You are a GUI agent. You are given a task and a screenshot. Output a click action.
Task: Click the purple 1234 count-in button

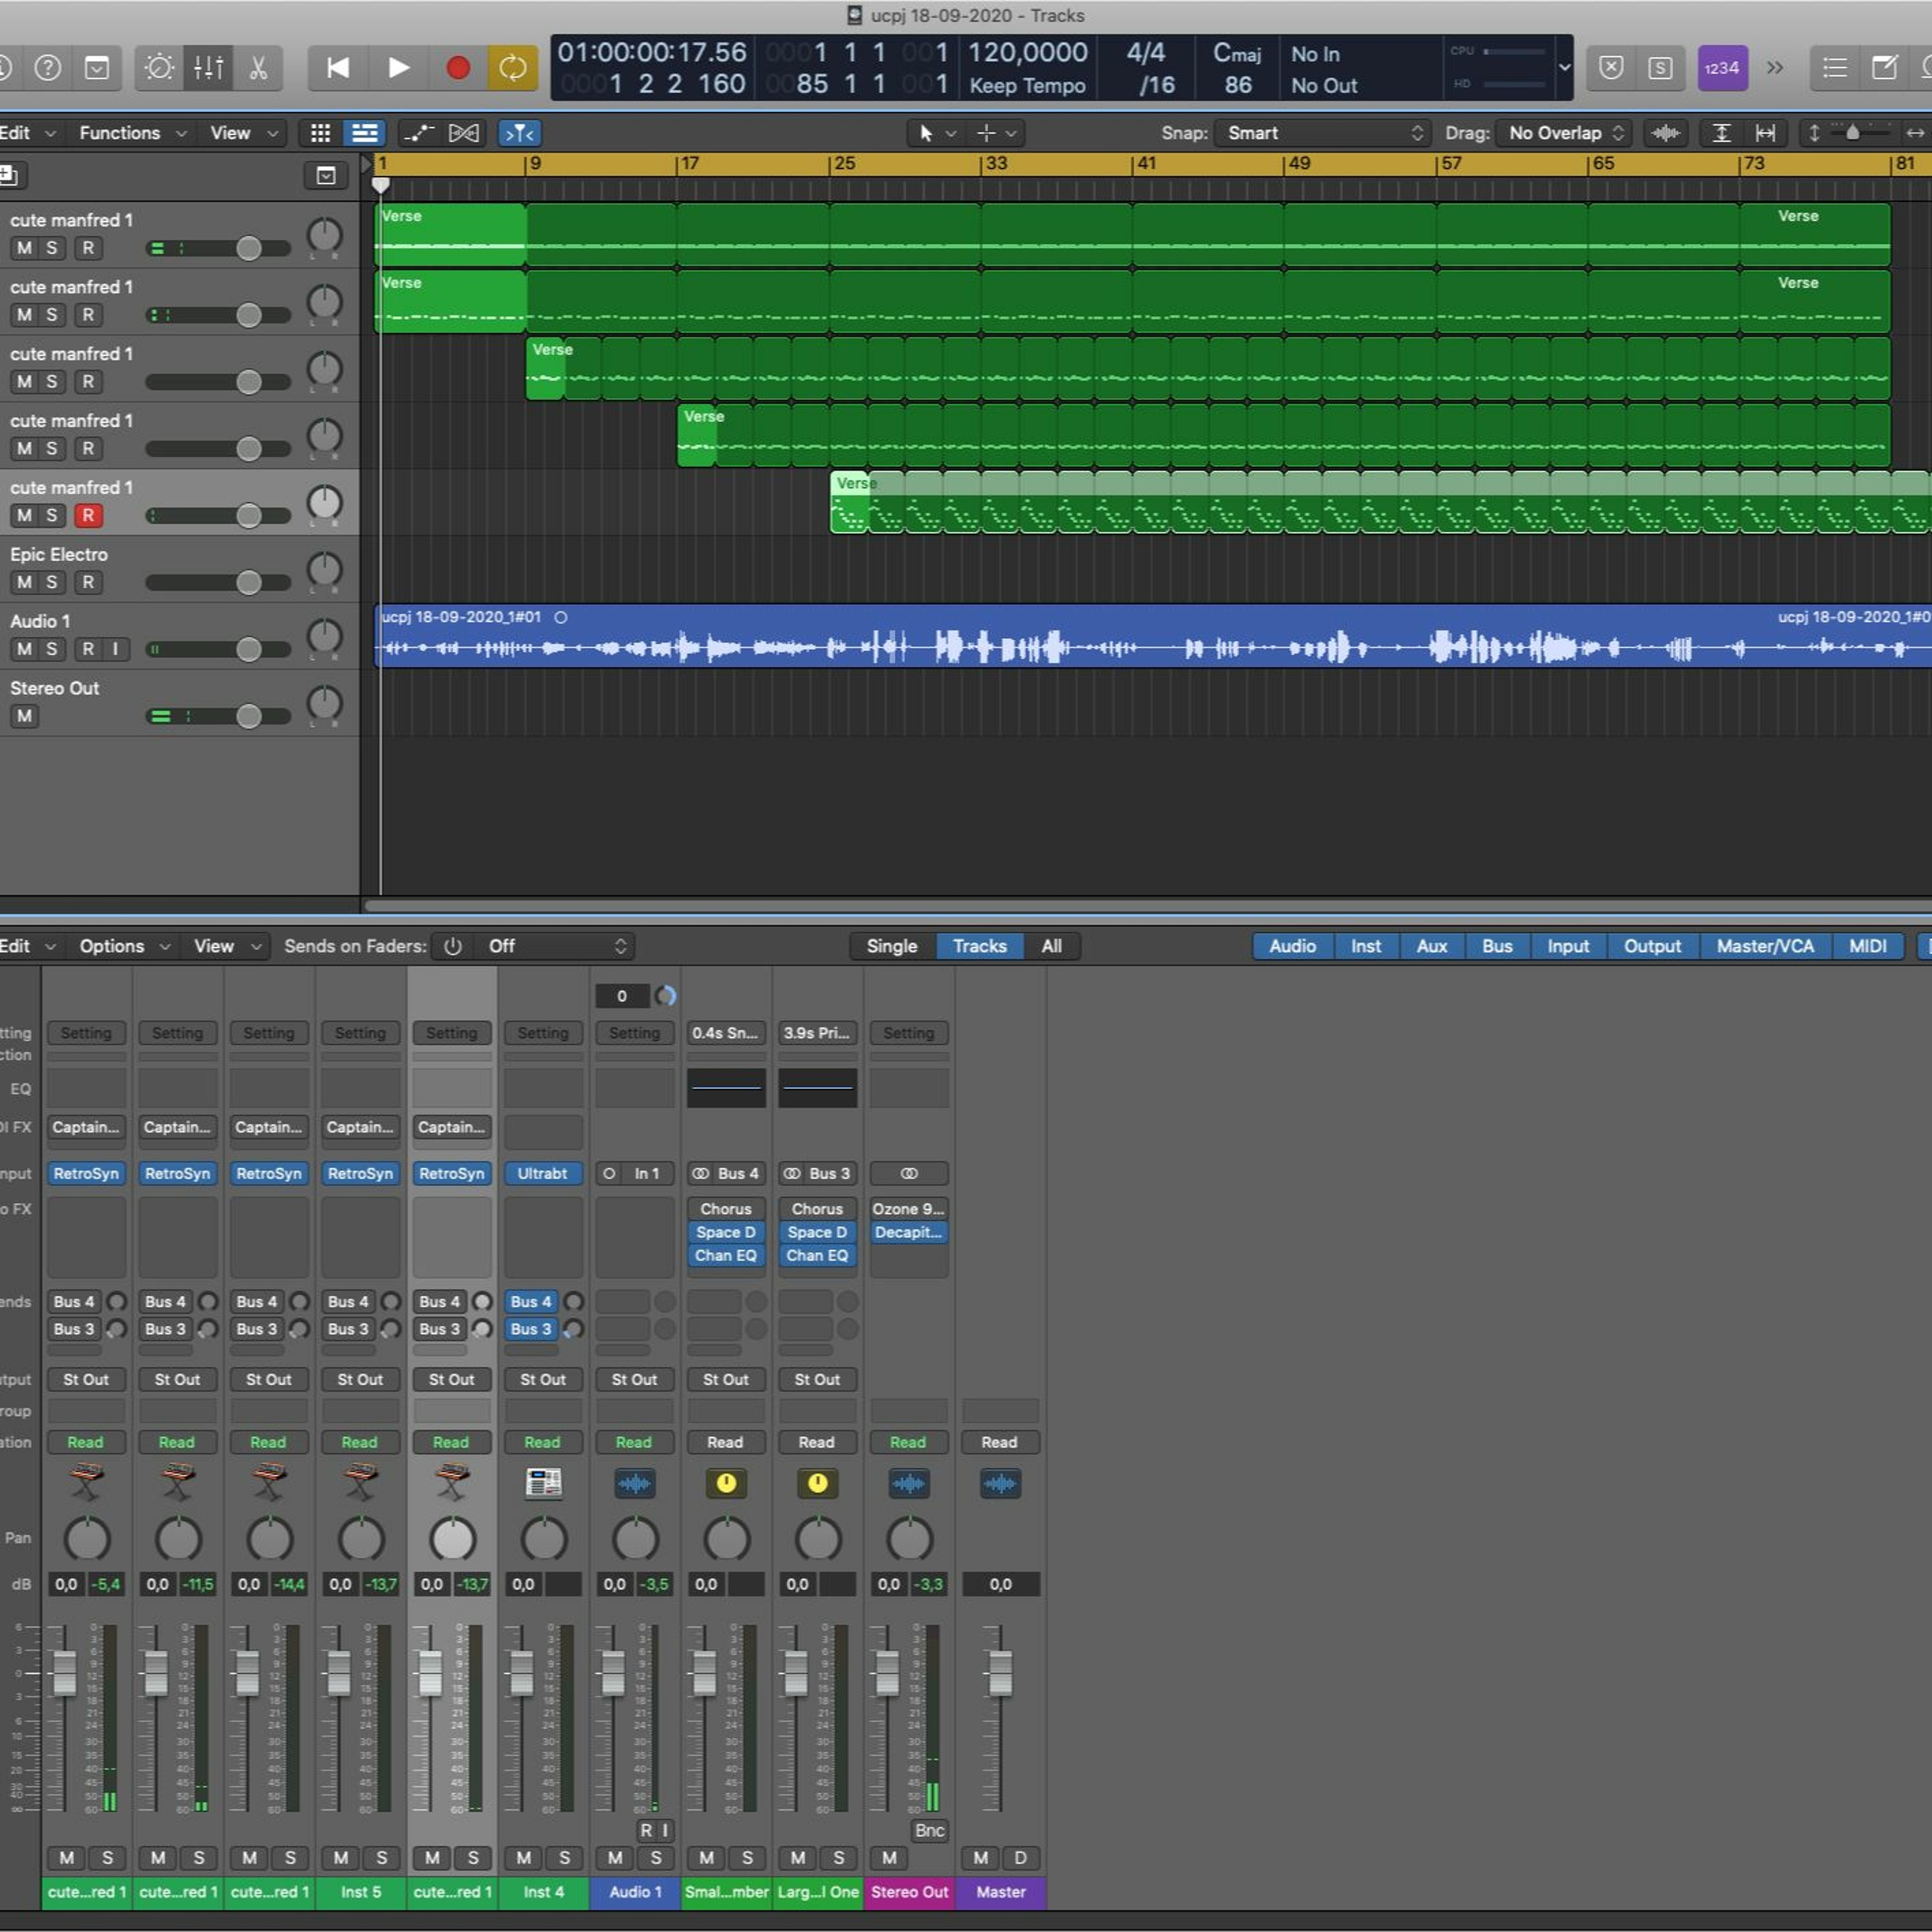tap(1722, 68)
